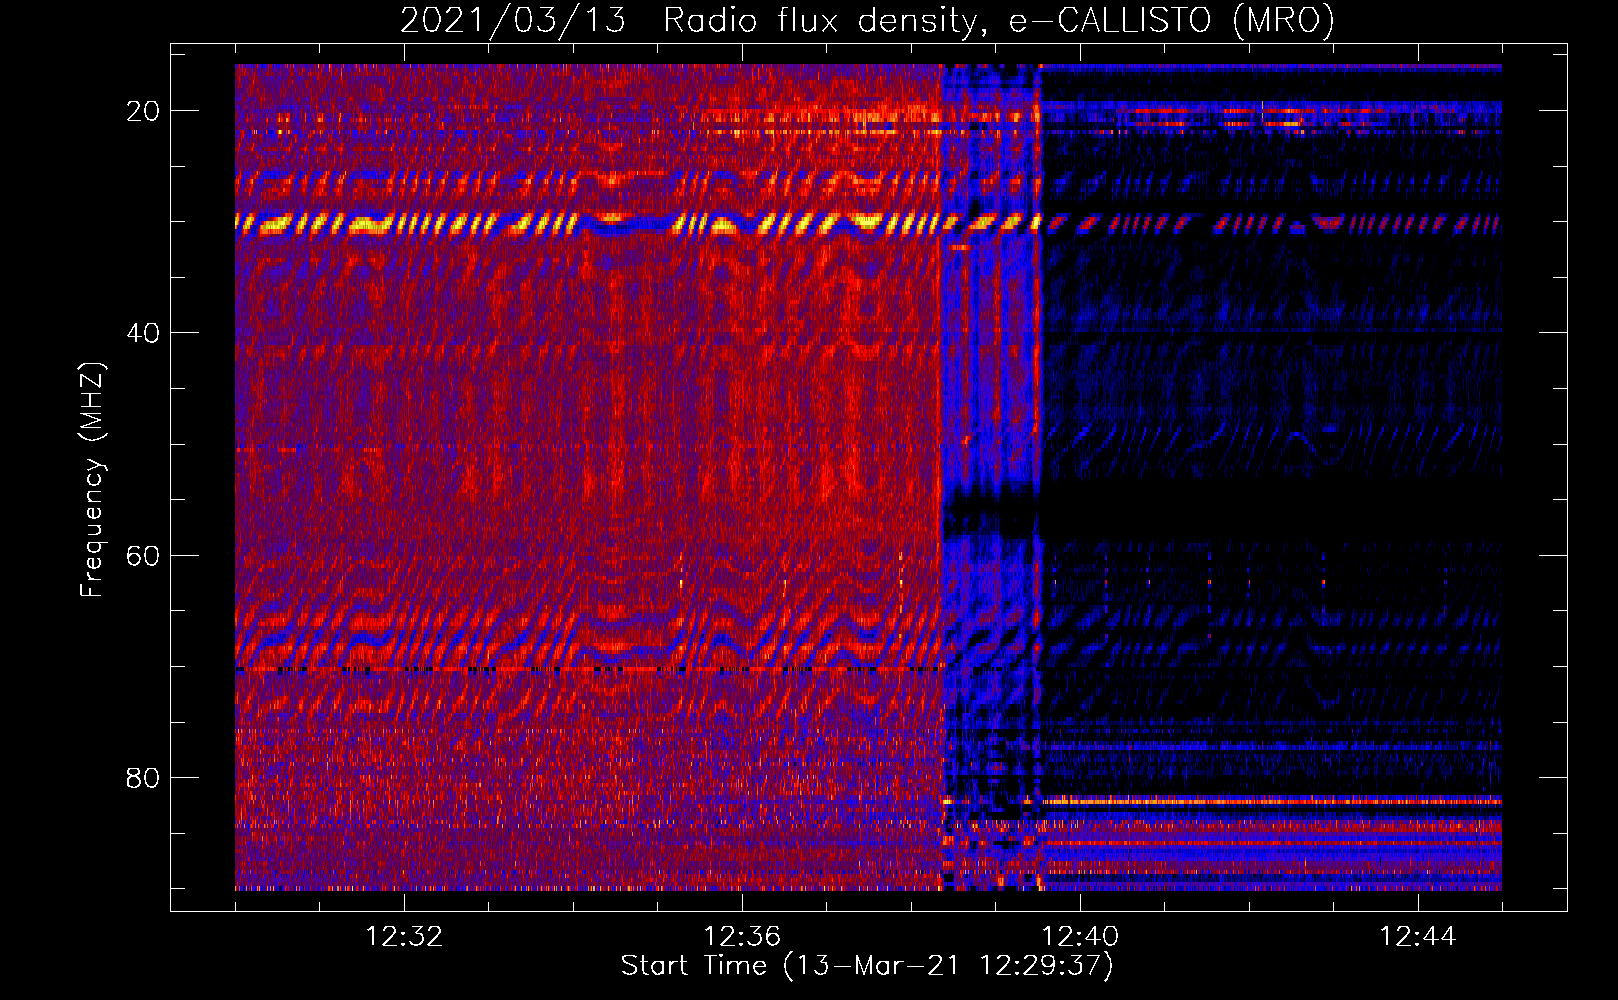The height and width of the screenshot is (1000, 1618).
Task: Click the '12:40' time tick label
Action: pyautogui.click(x=1080, y=937)
